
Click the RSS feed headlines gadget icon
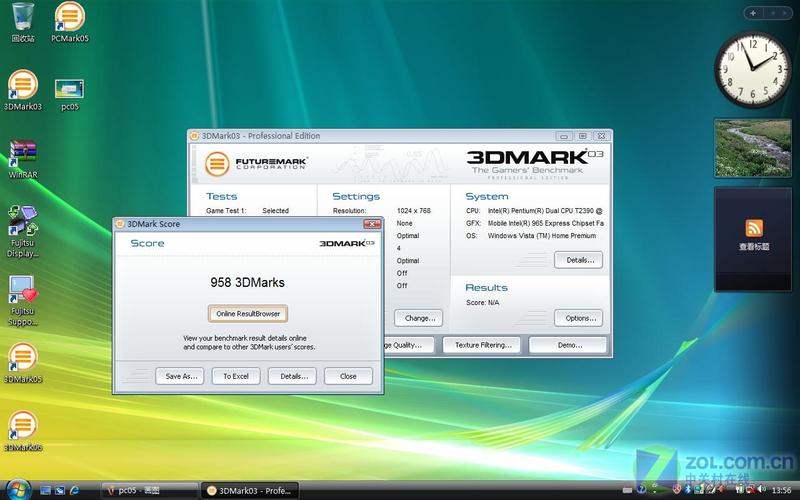tap(754, 228)
